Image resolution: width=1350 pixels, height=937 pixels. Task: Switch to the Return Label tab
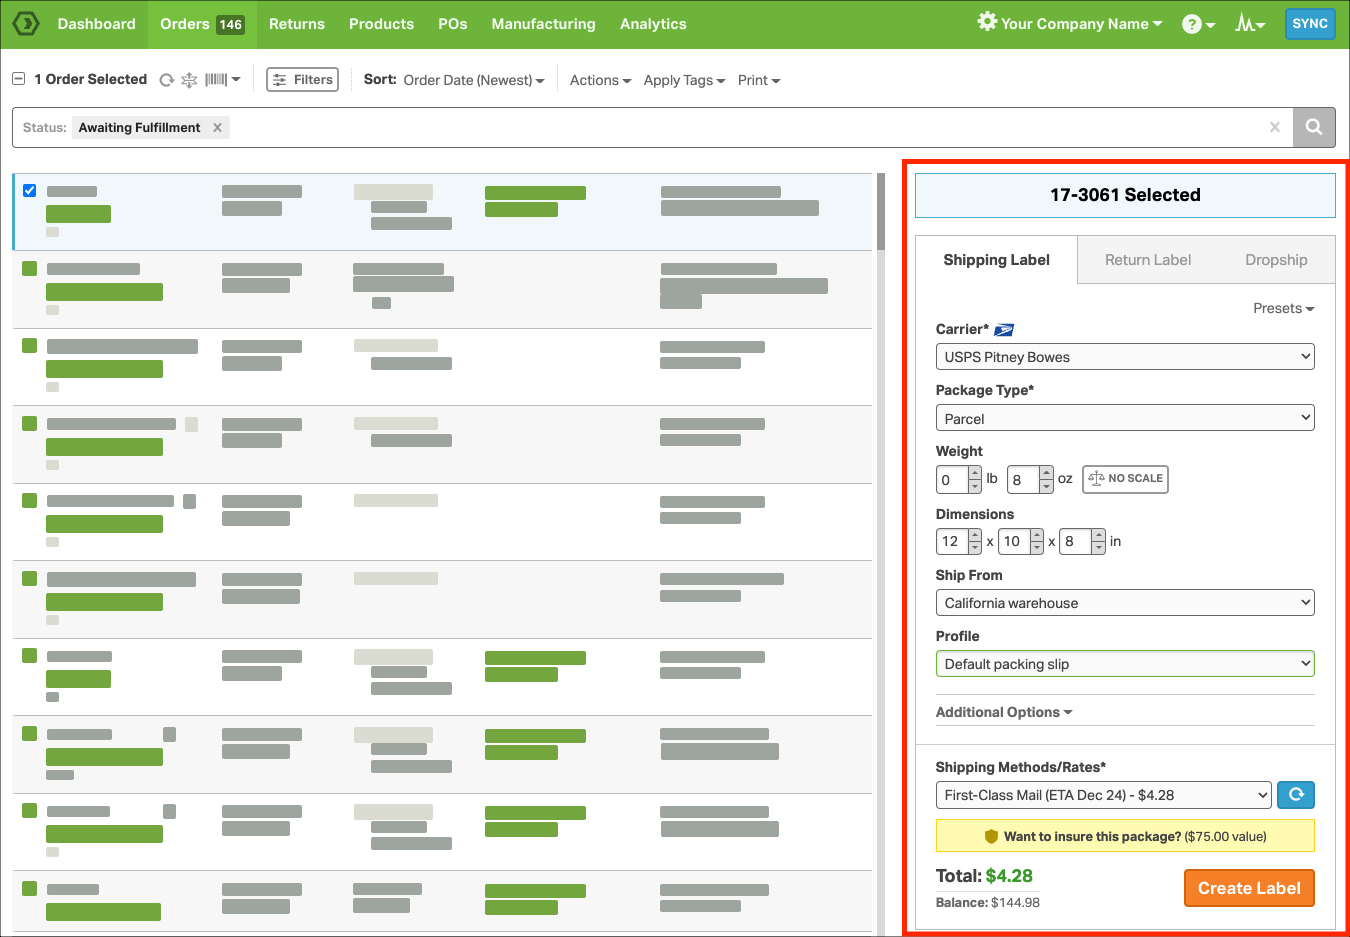[x=1147, y=259]
